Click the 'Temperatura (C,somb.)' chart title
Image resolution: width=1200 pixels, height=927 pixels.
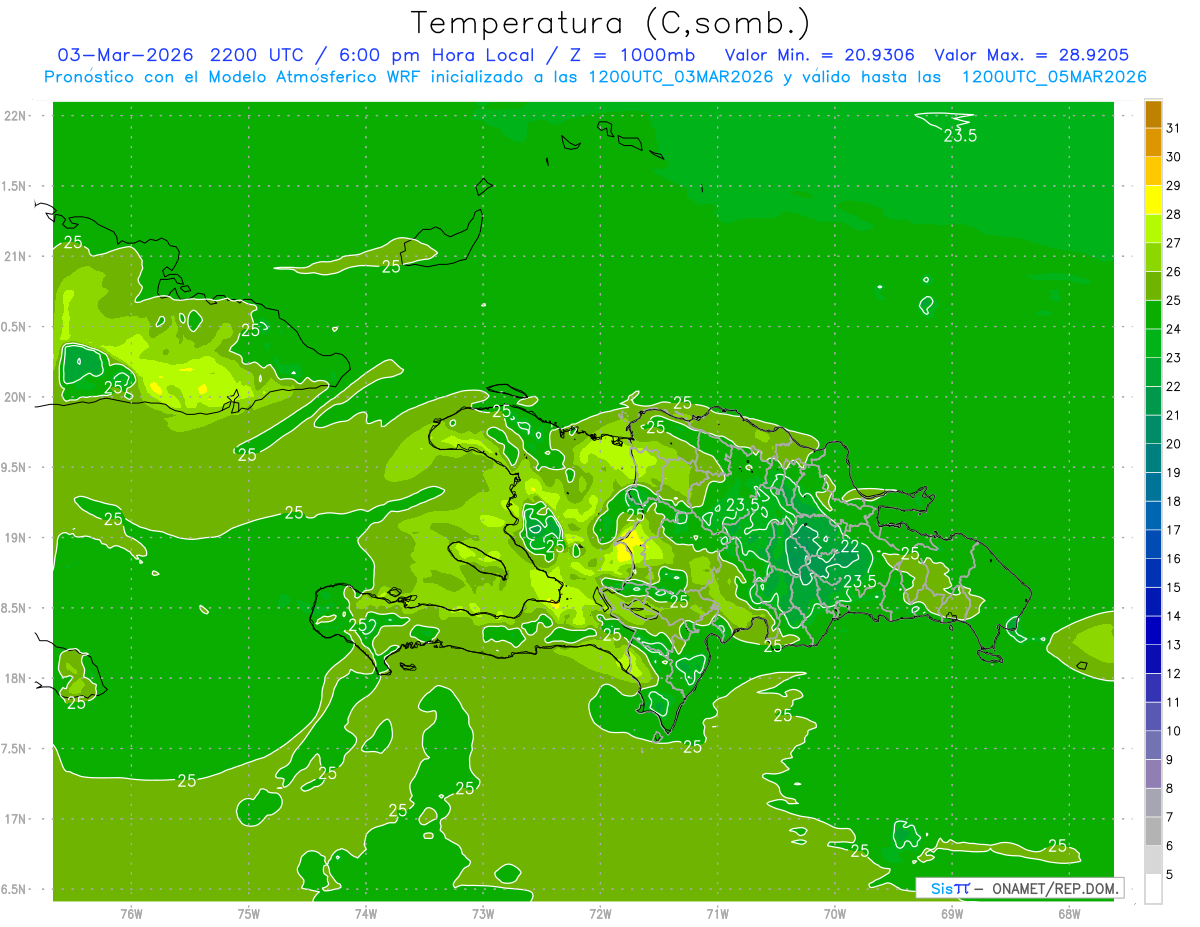coord(611,23)
